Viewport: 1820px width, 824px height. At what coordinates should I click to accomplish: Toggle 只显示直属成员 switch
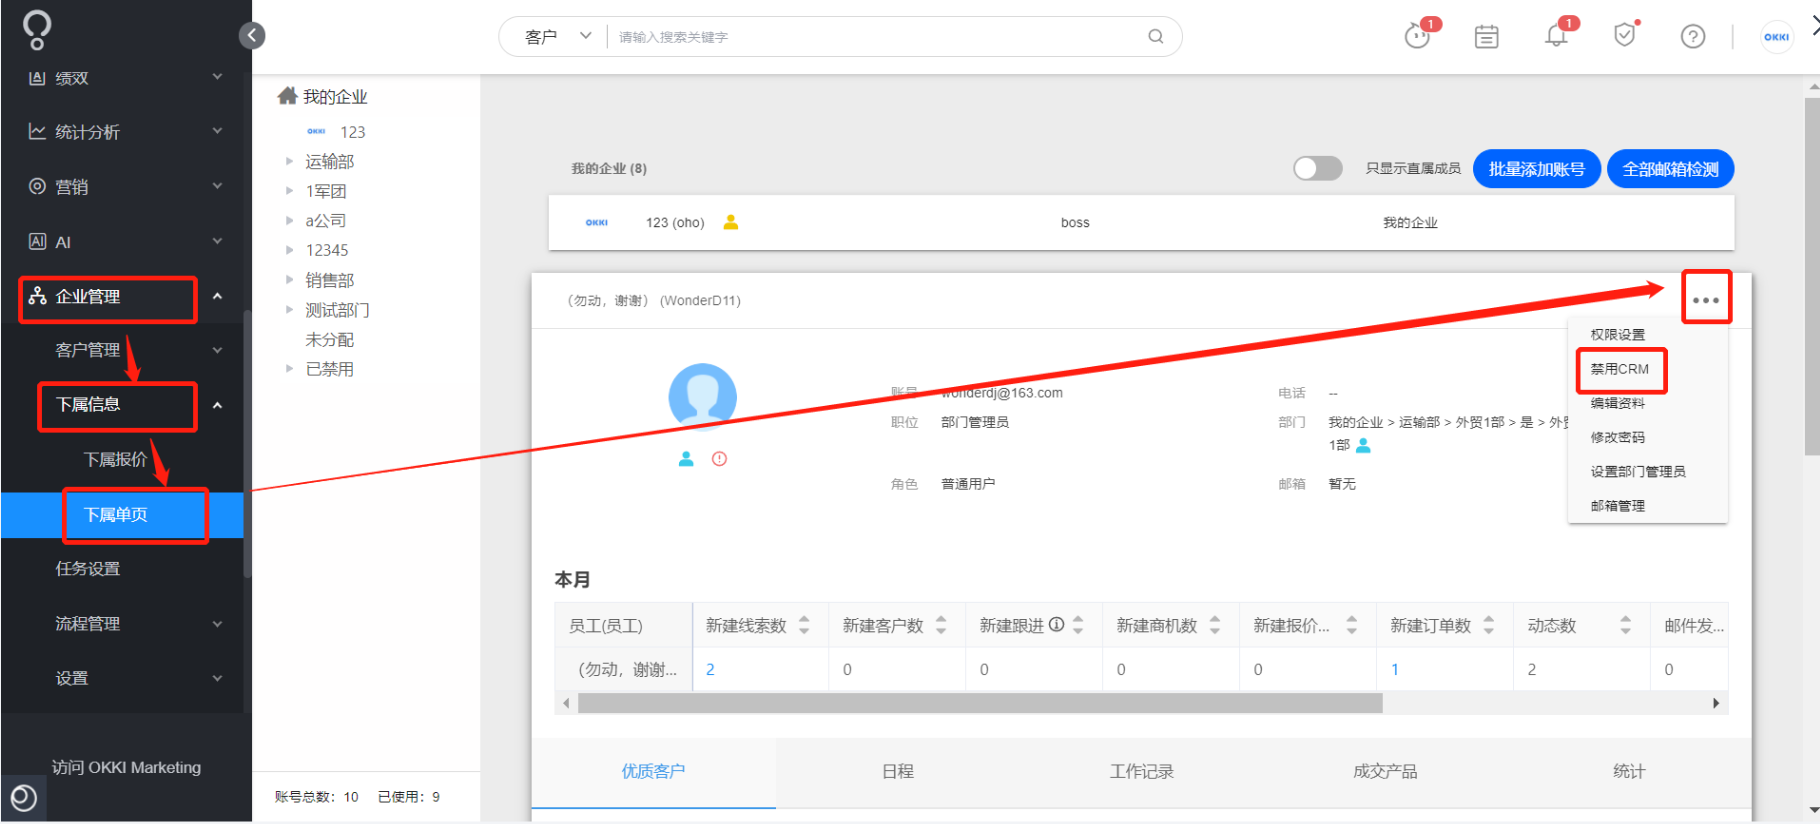click(x=1318, y=168)
